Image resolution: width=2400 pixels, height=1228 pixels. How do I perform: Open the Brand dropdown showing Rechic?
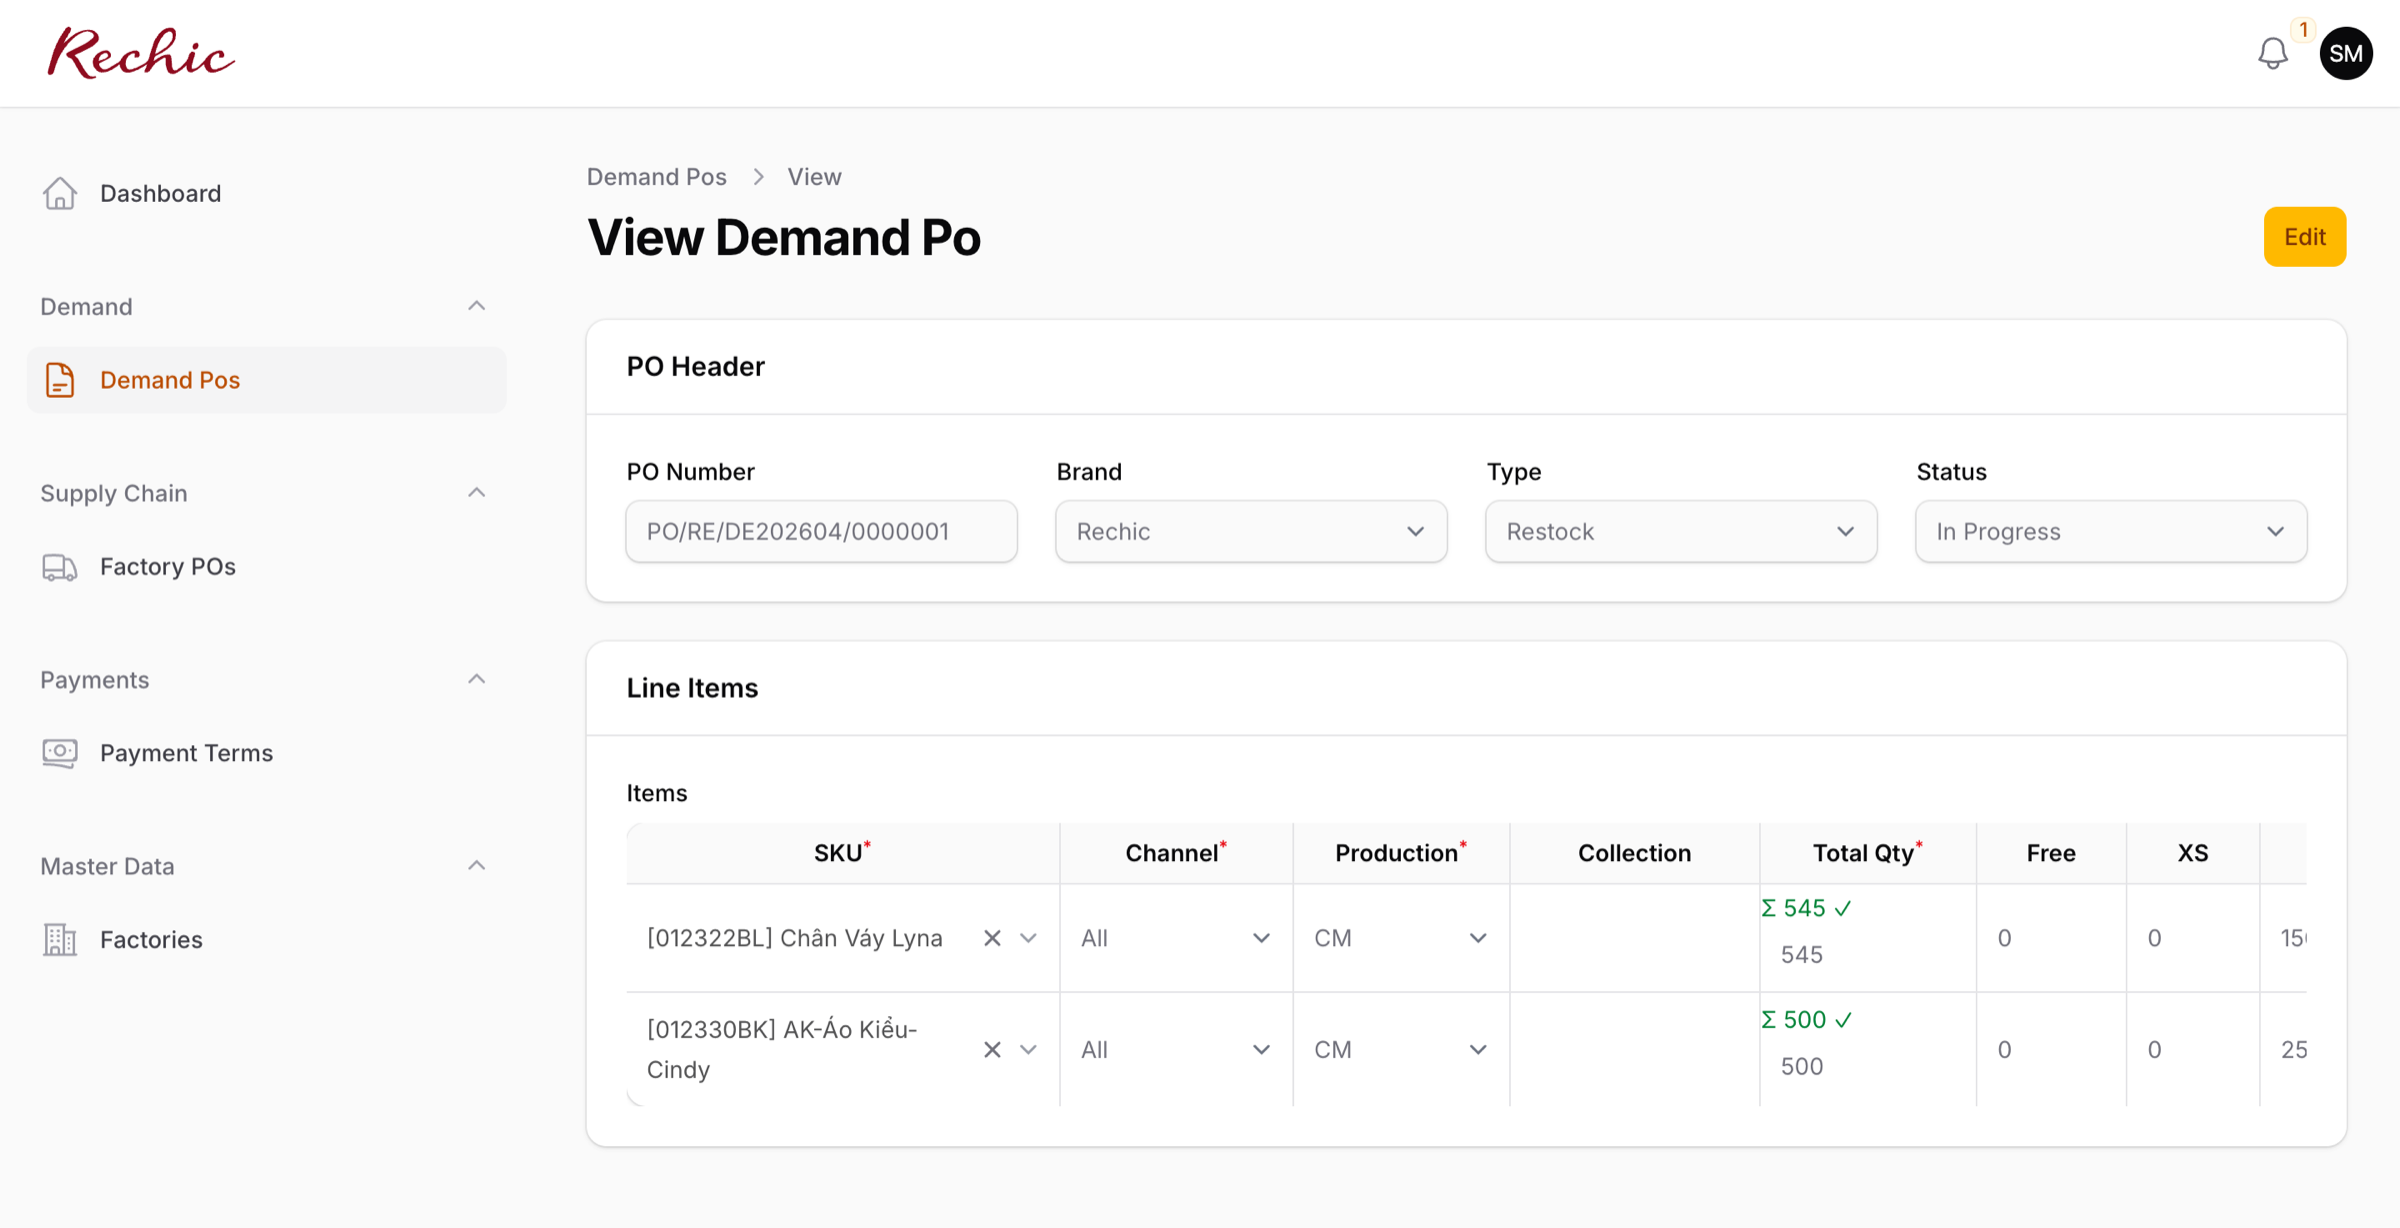pyautogui.click(x=1251, y=531)
